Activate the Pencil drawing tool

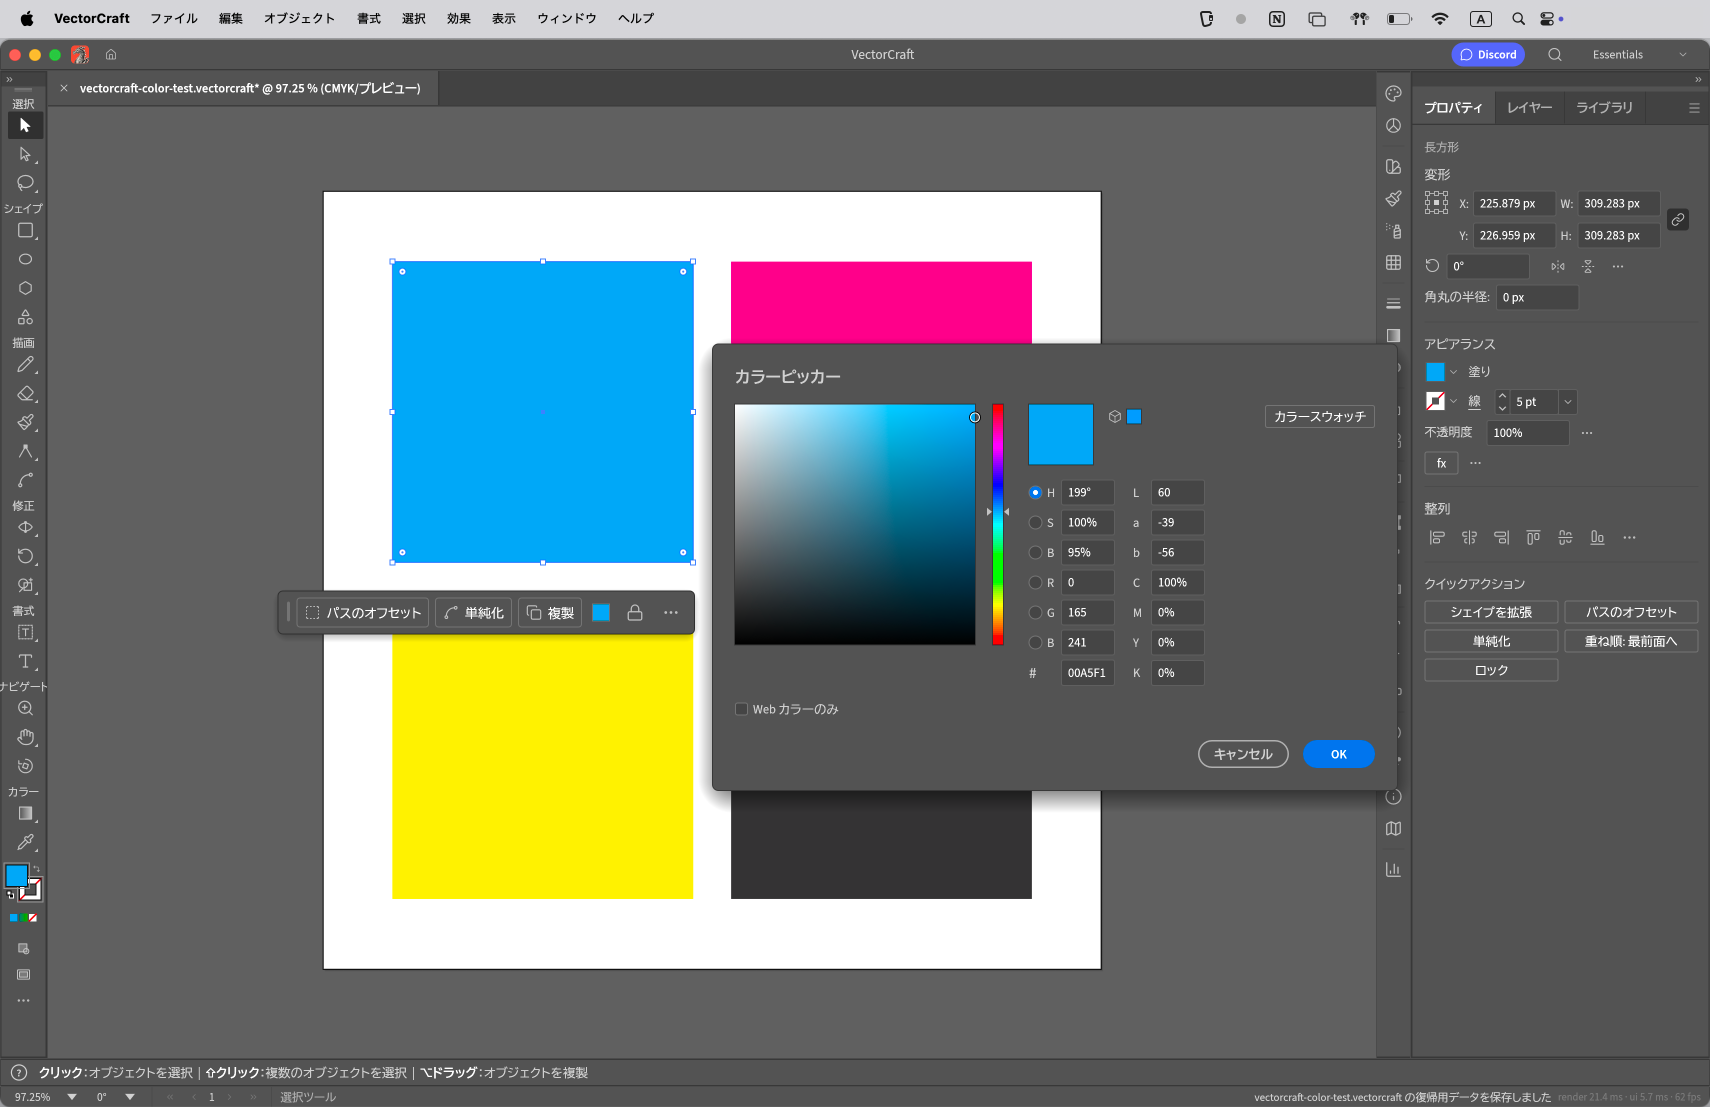[x=25, y=365]
